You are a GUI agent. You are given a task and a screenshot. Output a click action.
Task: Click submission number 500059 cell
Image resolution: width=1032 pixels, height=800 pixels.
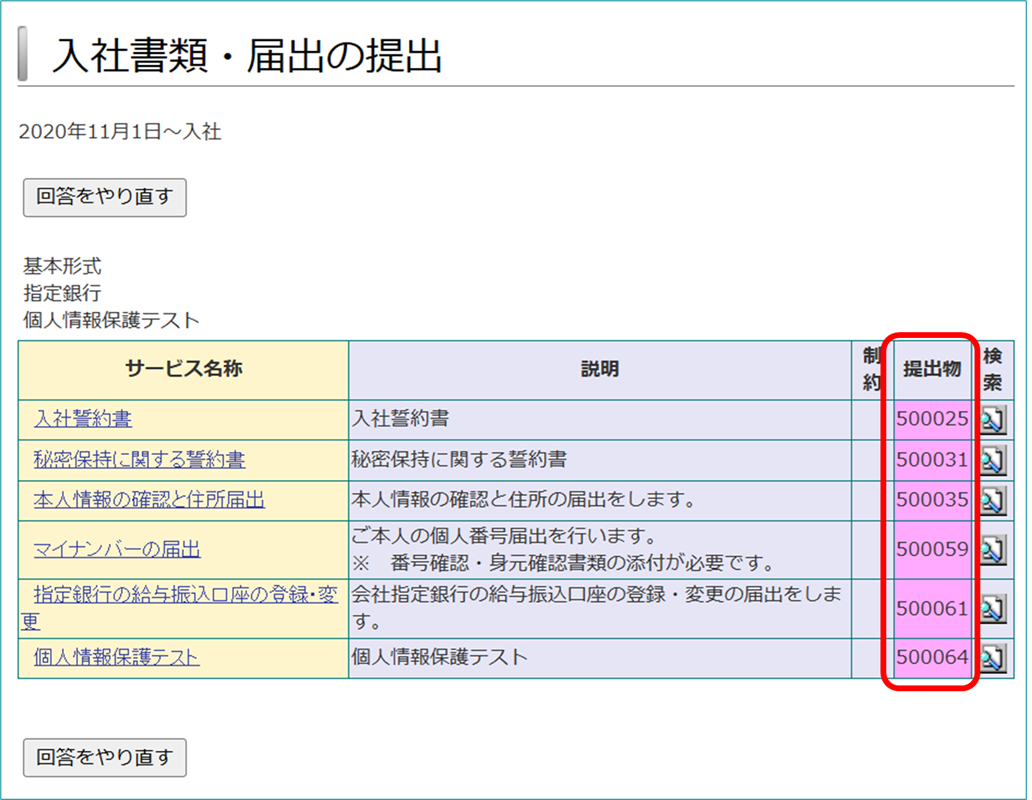pos(932,549)
